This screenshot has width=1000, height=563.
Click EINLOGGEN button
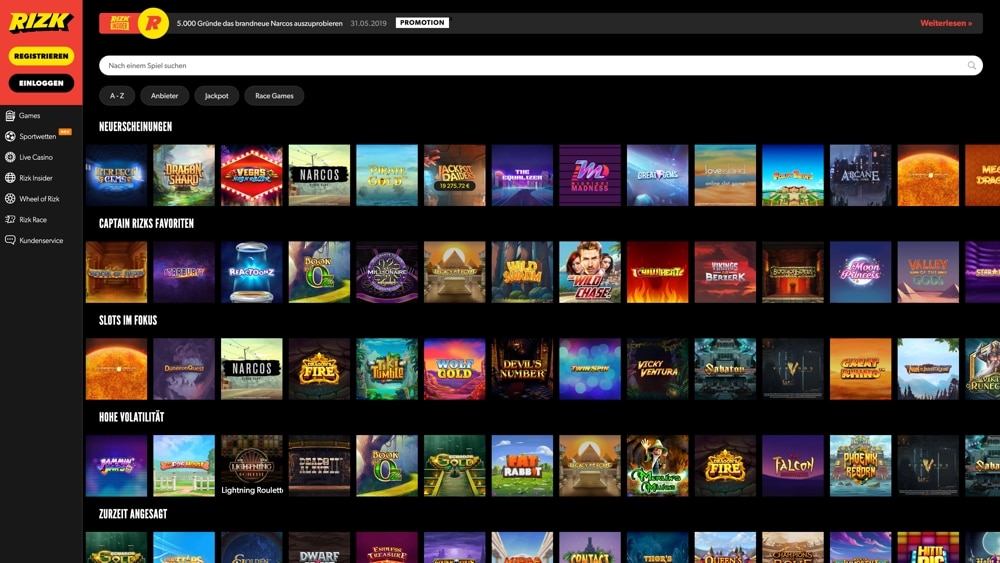(41, 83)
